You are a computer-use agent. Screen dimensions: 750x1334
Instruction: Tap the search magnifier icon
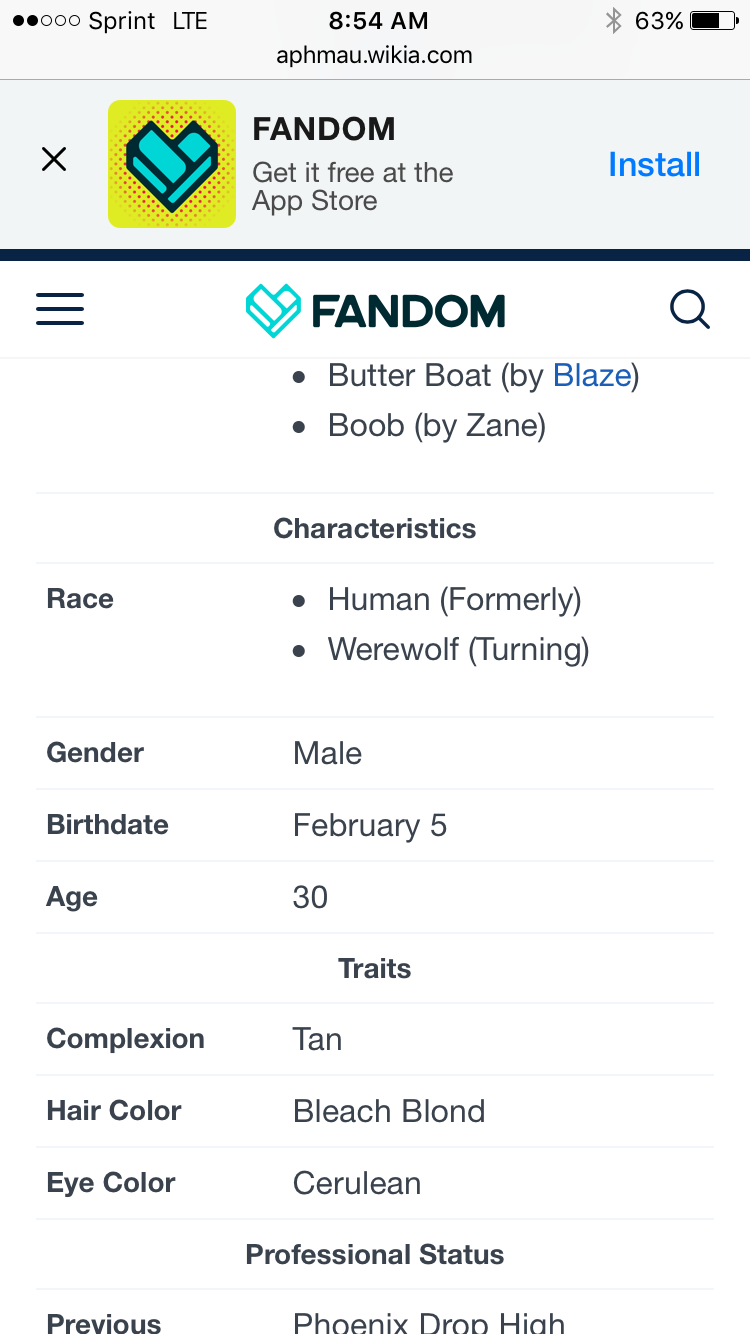(690, 309)
